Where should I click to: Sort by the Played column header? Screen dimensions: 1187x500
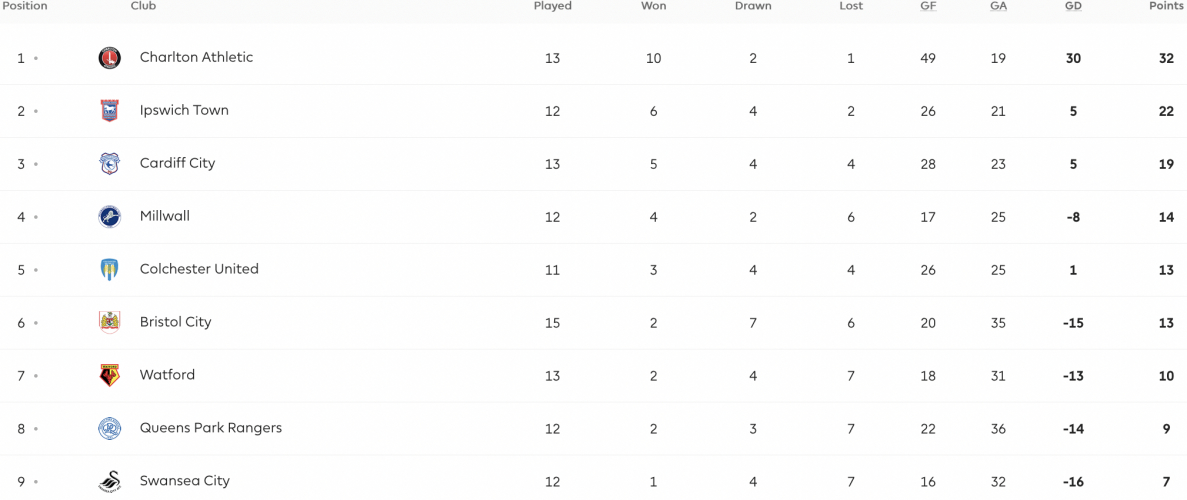pyautogui.click(x=553, y=6)
